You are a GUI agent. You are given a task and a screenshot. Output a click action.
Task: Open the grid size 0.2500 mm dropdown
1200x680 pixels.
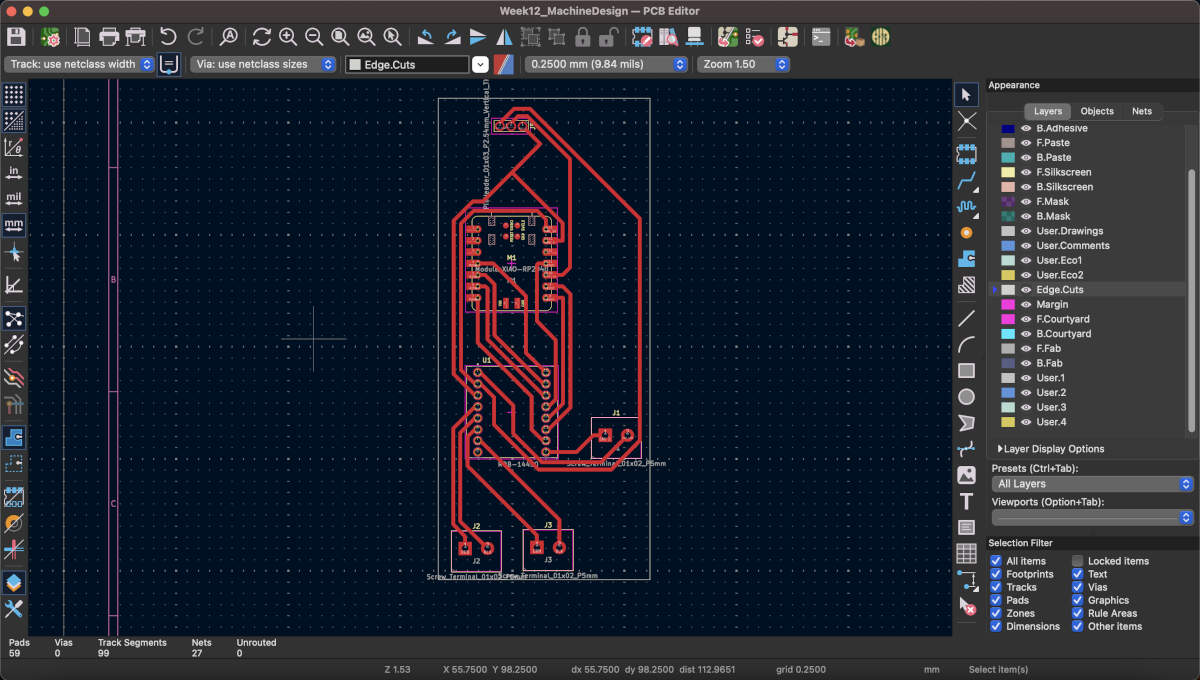click(x=608, y=64)
